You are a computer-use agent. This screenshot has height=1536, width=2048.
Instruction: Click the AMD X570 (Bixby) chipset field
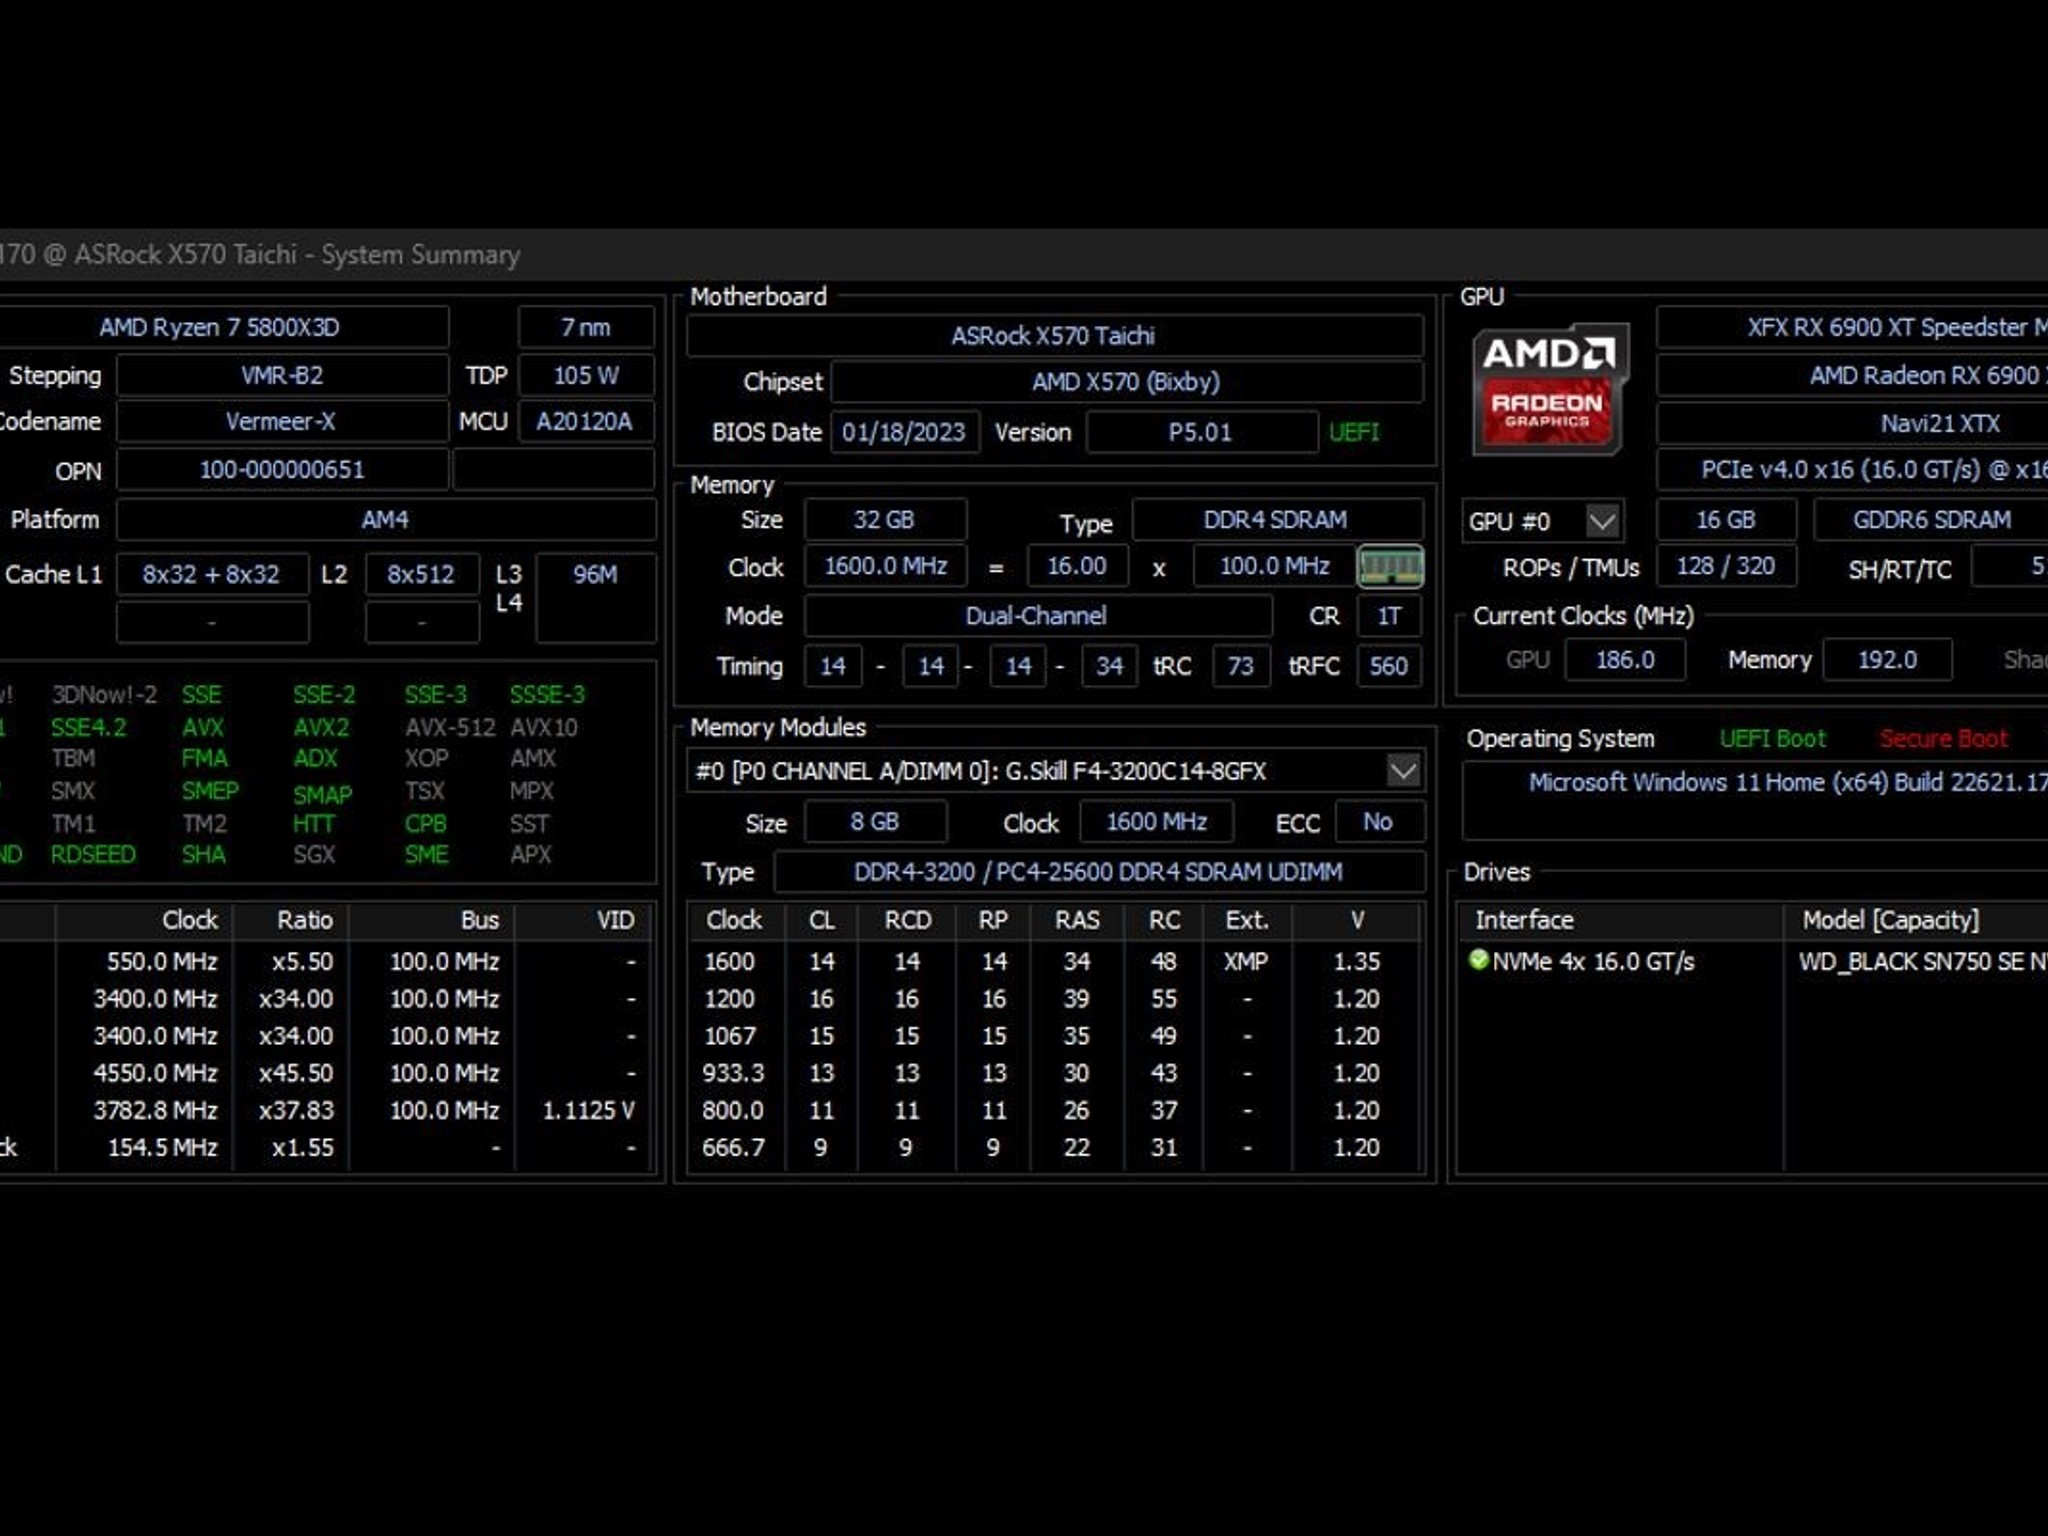tap(1127, 382)
